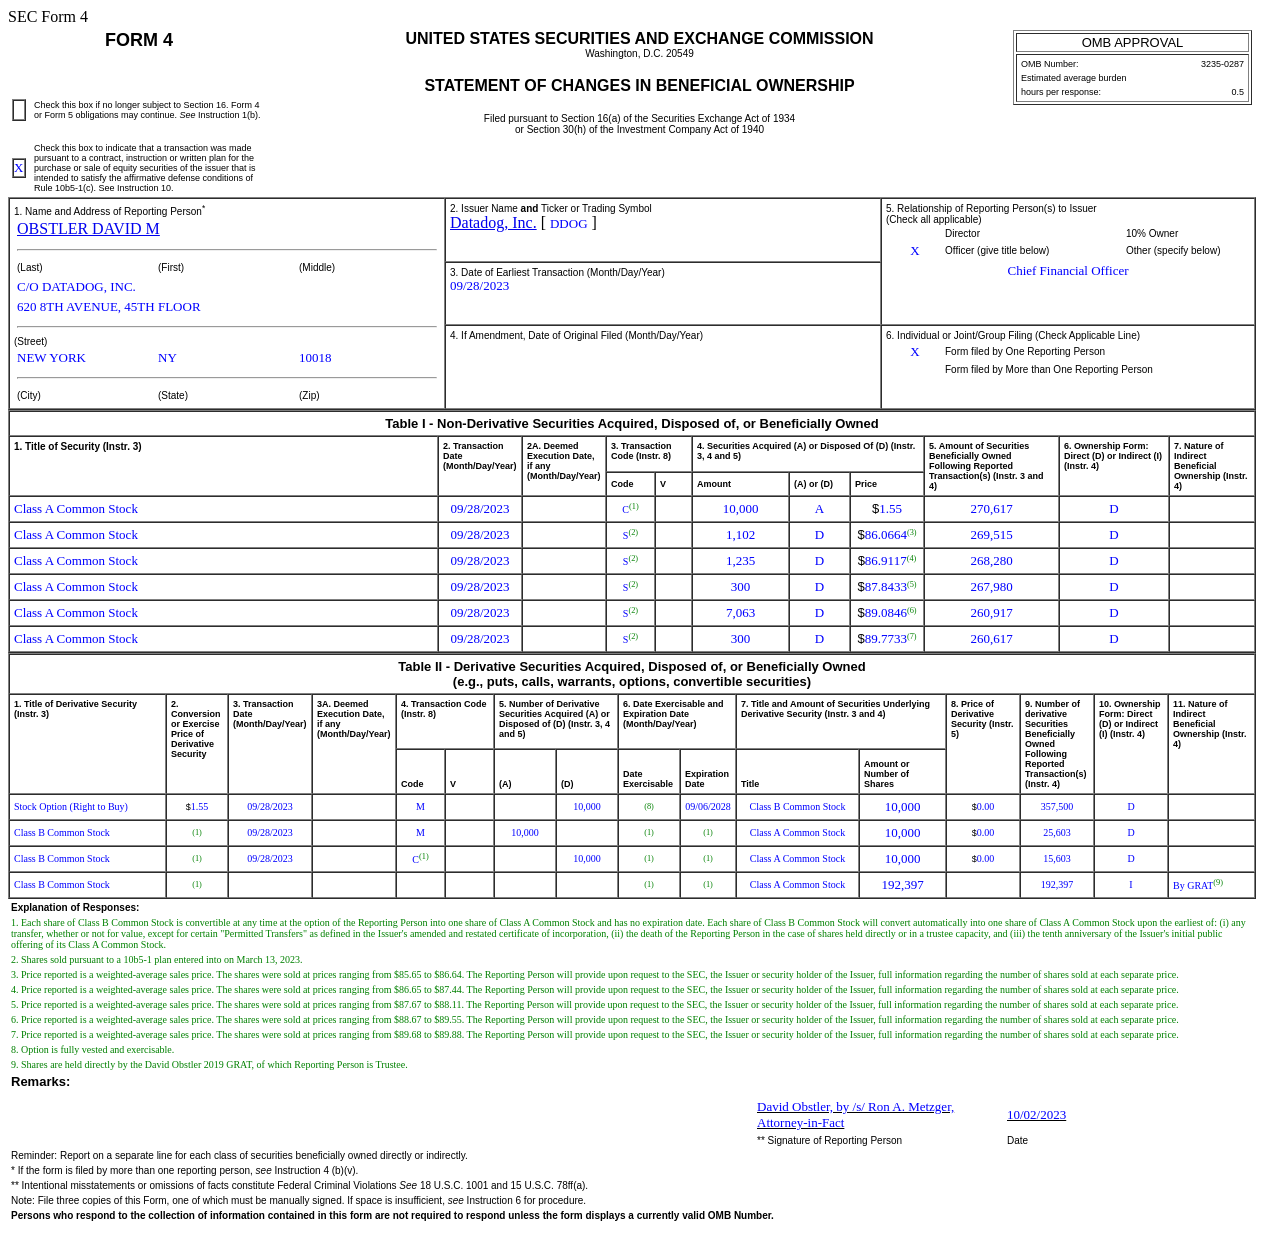Click the acquired code A in Table I
Viewport: 1264px width, 1246px height.
[x=819, y=509]
